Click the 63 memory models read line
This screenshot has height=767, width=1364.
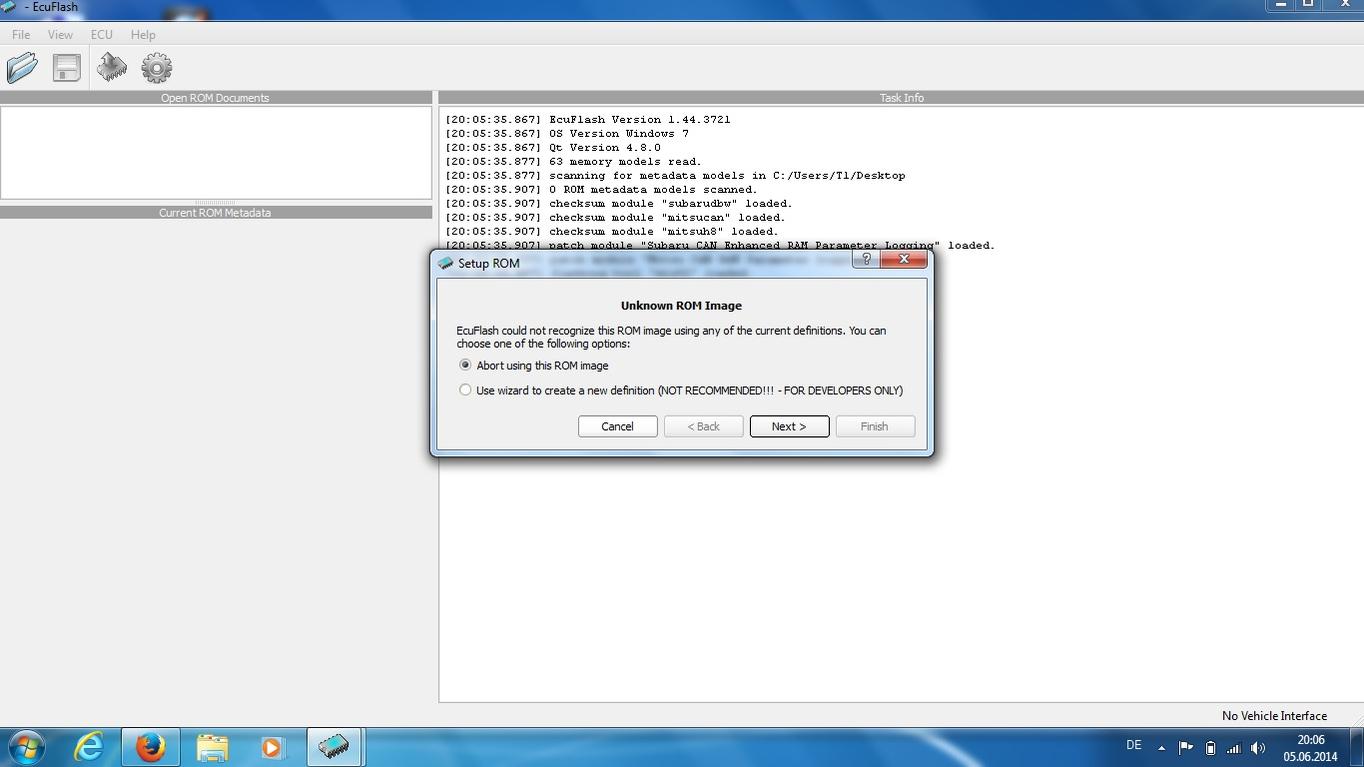click(x=574, y=161)
